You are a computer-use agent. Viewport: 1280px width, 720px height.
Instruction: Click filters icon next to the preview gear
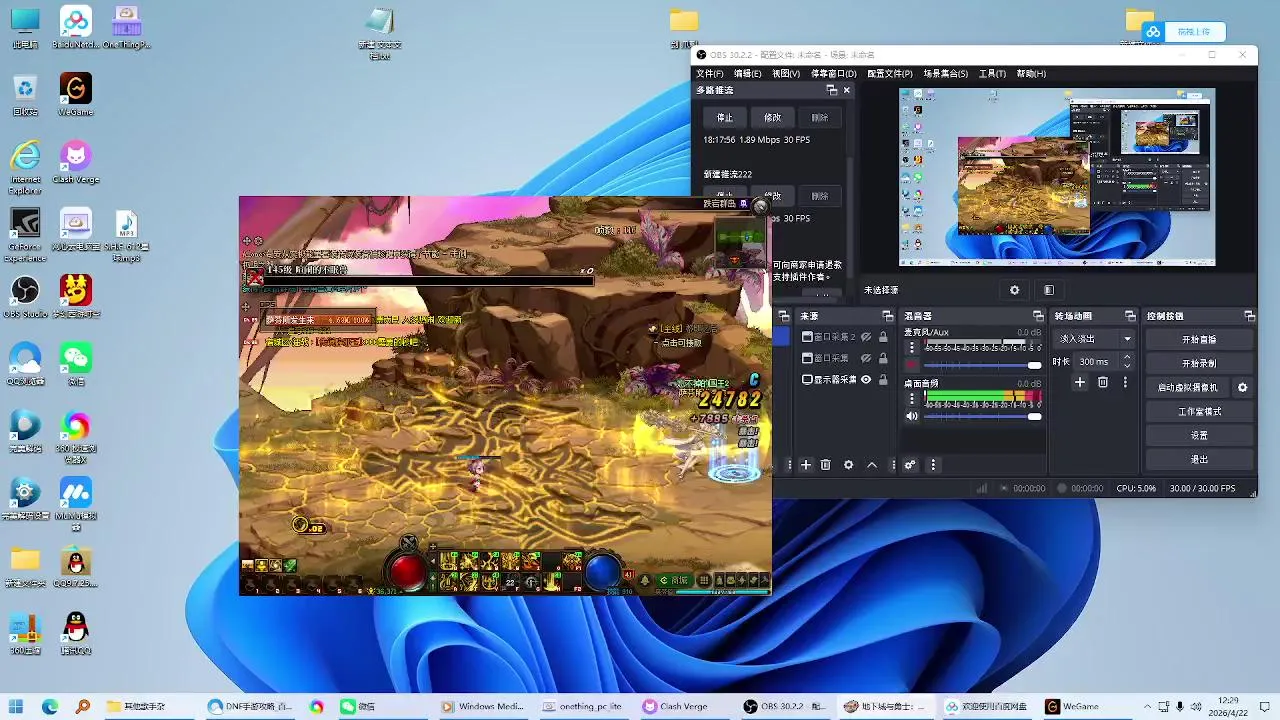tap(1048, 290)
